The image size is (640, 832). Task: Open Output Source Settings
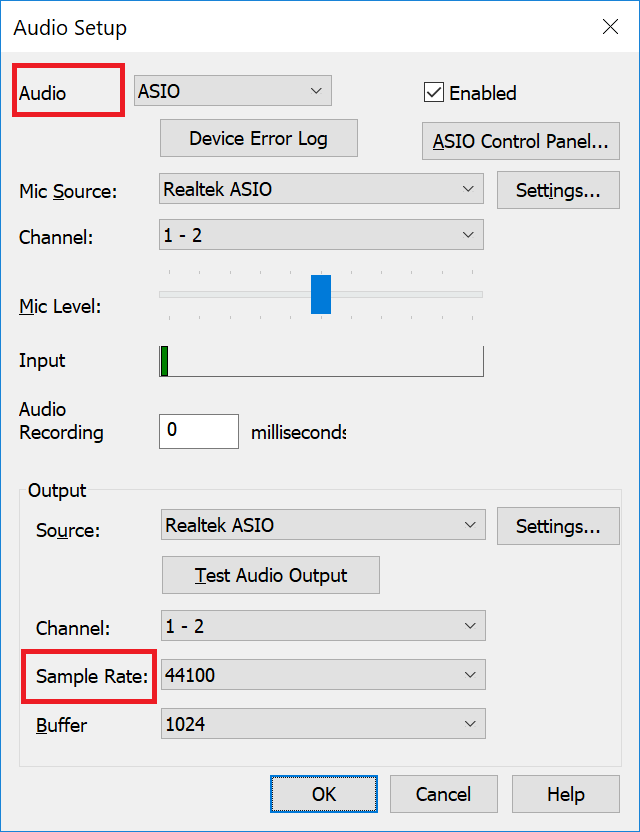[x=557, y=526]
